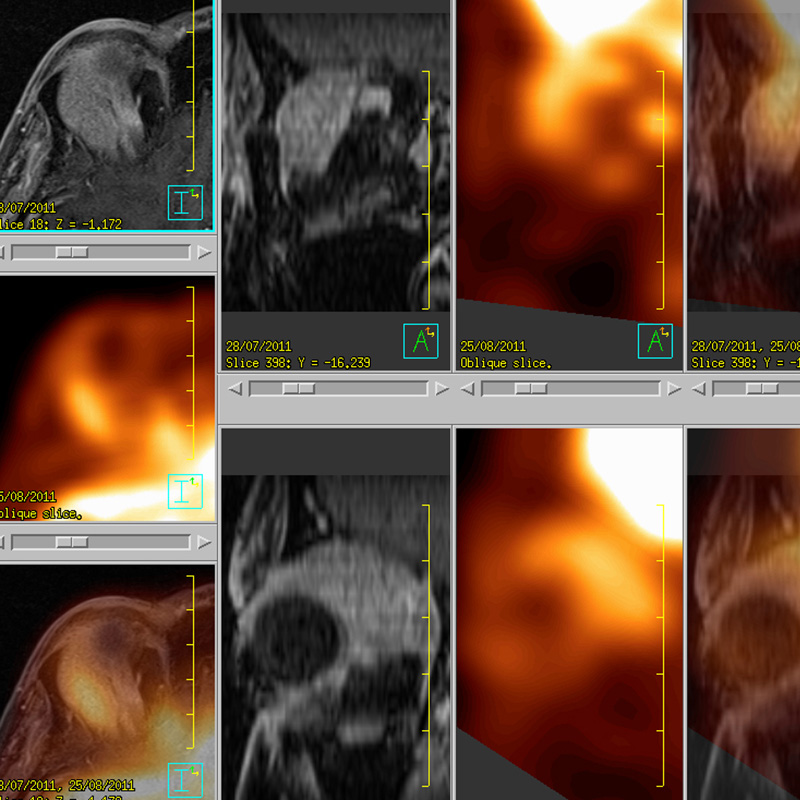Step slice forward under the left PET oblique view
800x800 pixels.
[204, 542]
